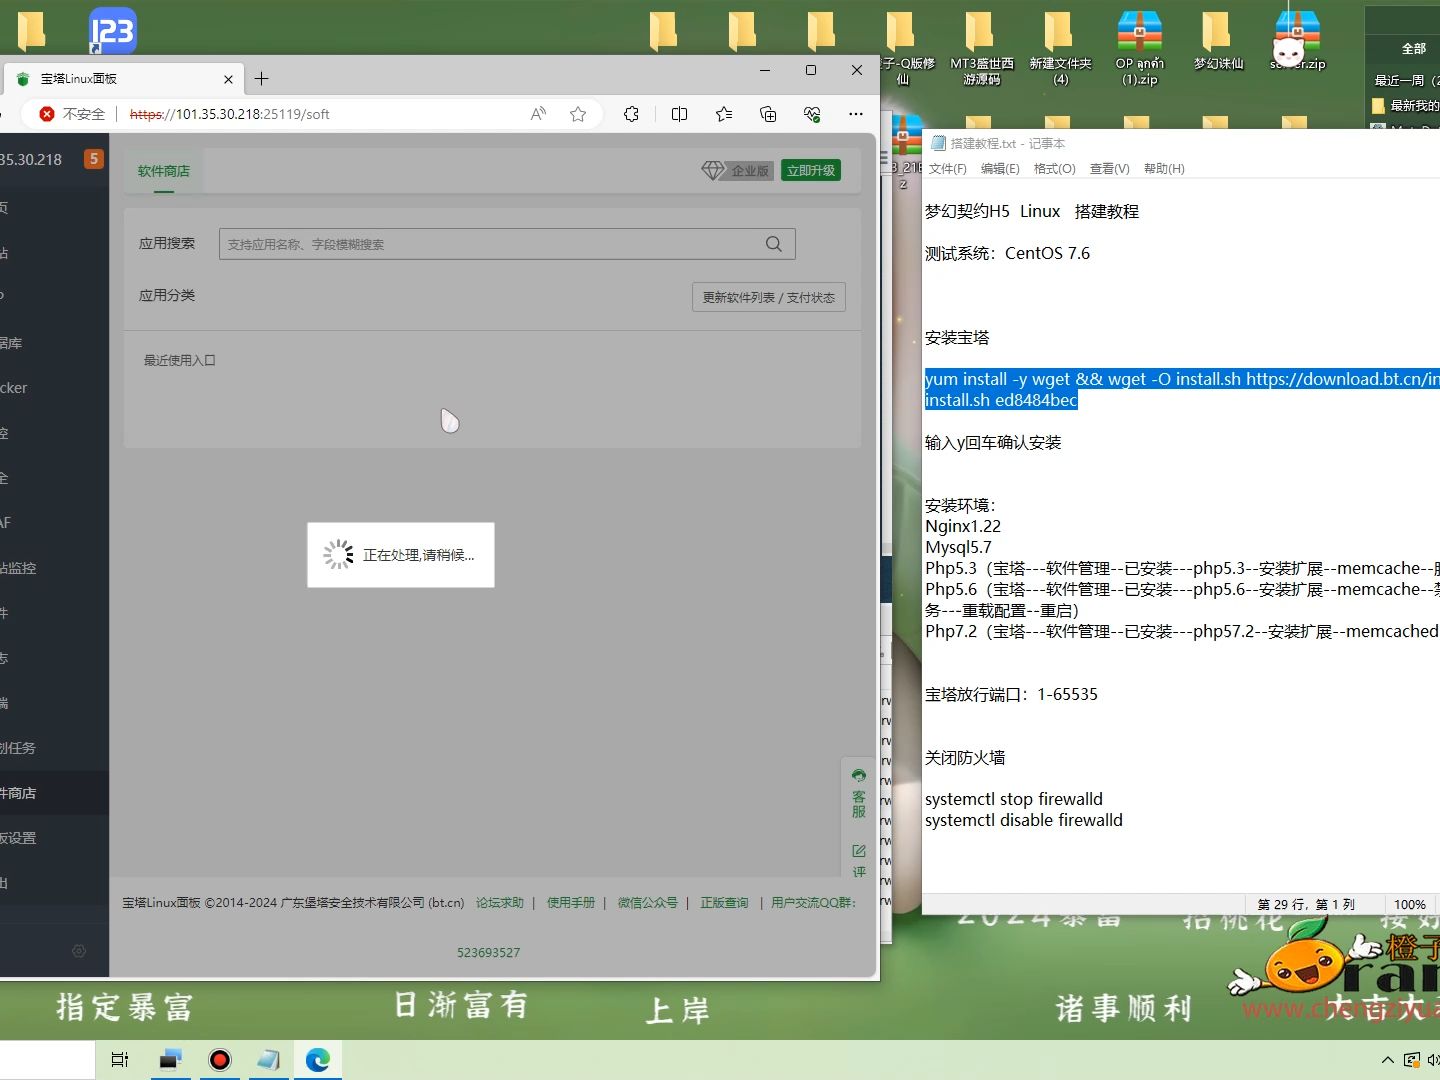Click the 全部 filter in right panel
This screenshot has width=1440, height=1080.
1414,48
